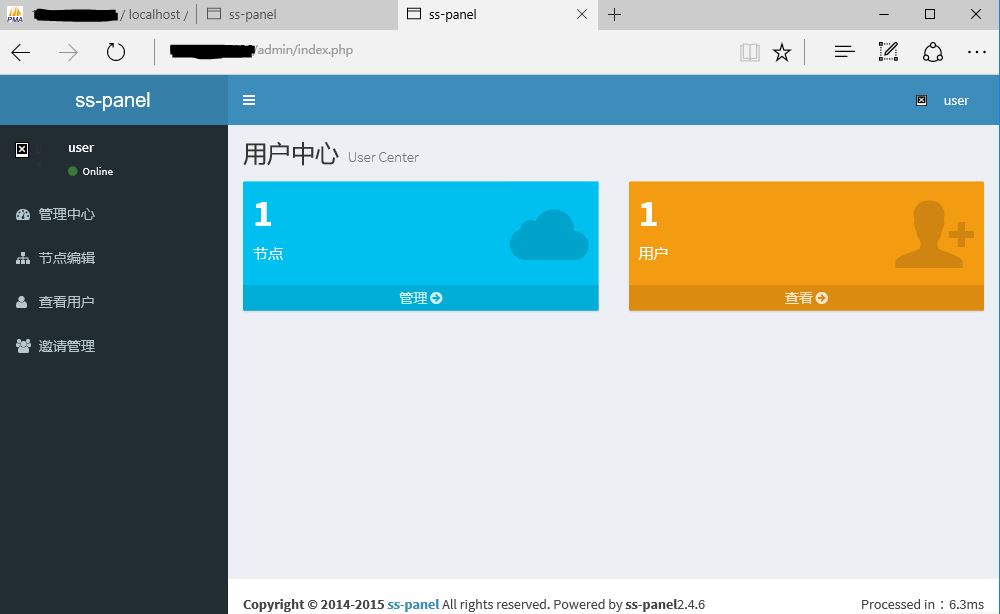Click the arrow icon next to 查看
The image size is (1000, 614).
[x=821, y=298]
